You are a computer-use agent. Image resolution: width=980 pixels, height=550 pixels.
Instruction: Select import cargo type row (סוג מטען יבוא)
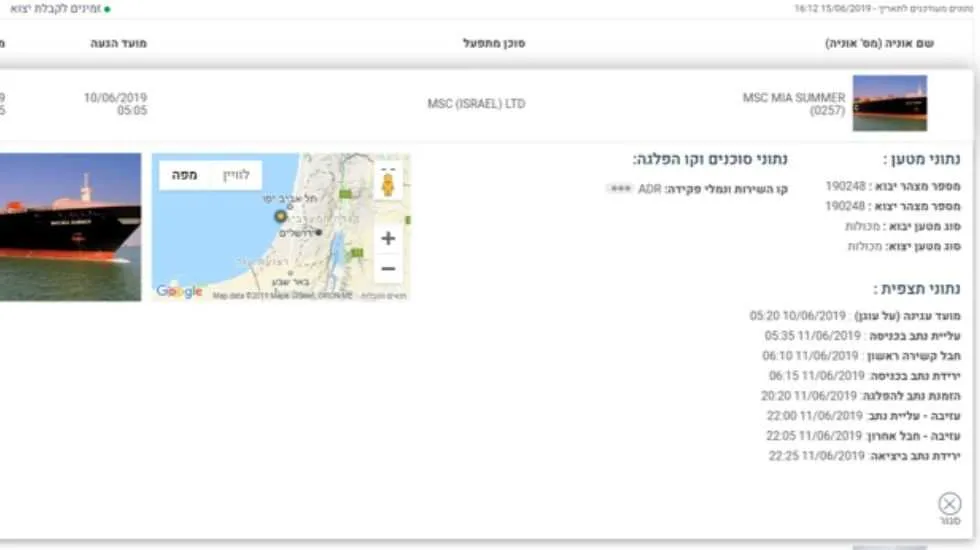click(x=902, y=226)
